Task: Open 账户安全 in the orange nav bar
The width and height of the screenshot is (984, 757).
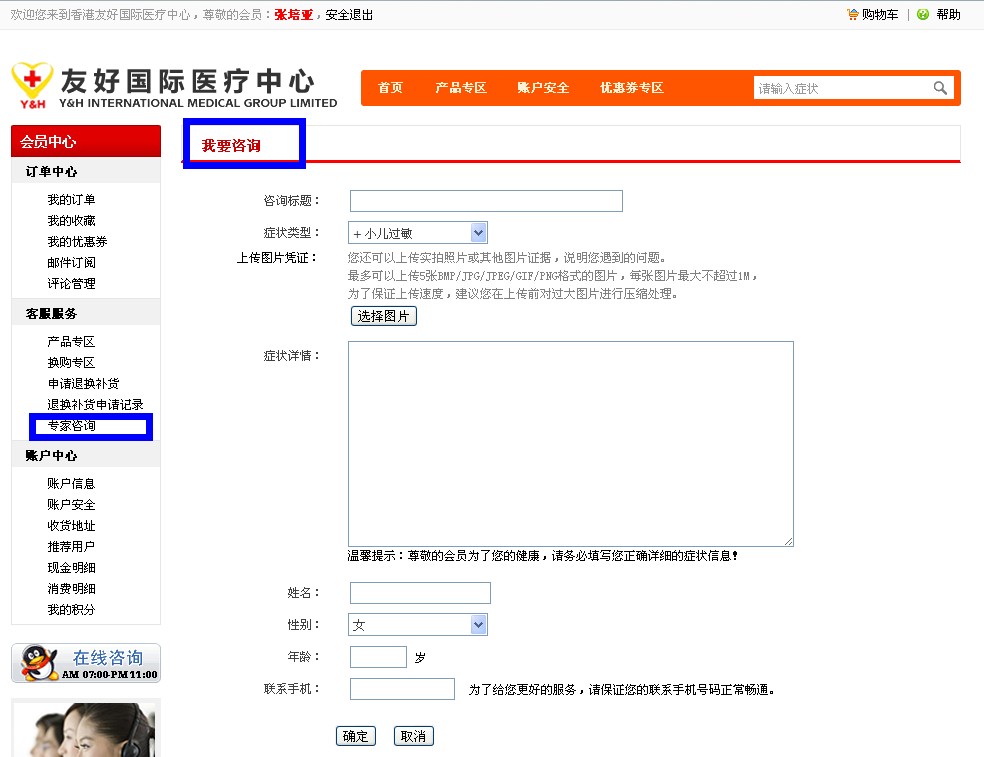Action: (x=543, y=88)
